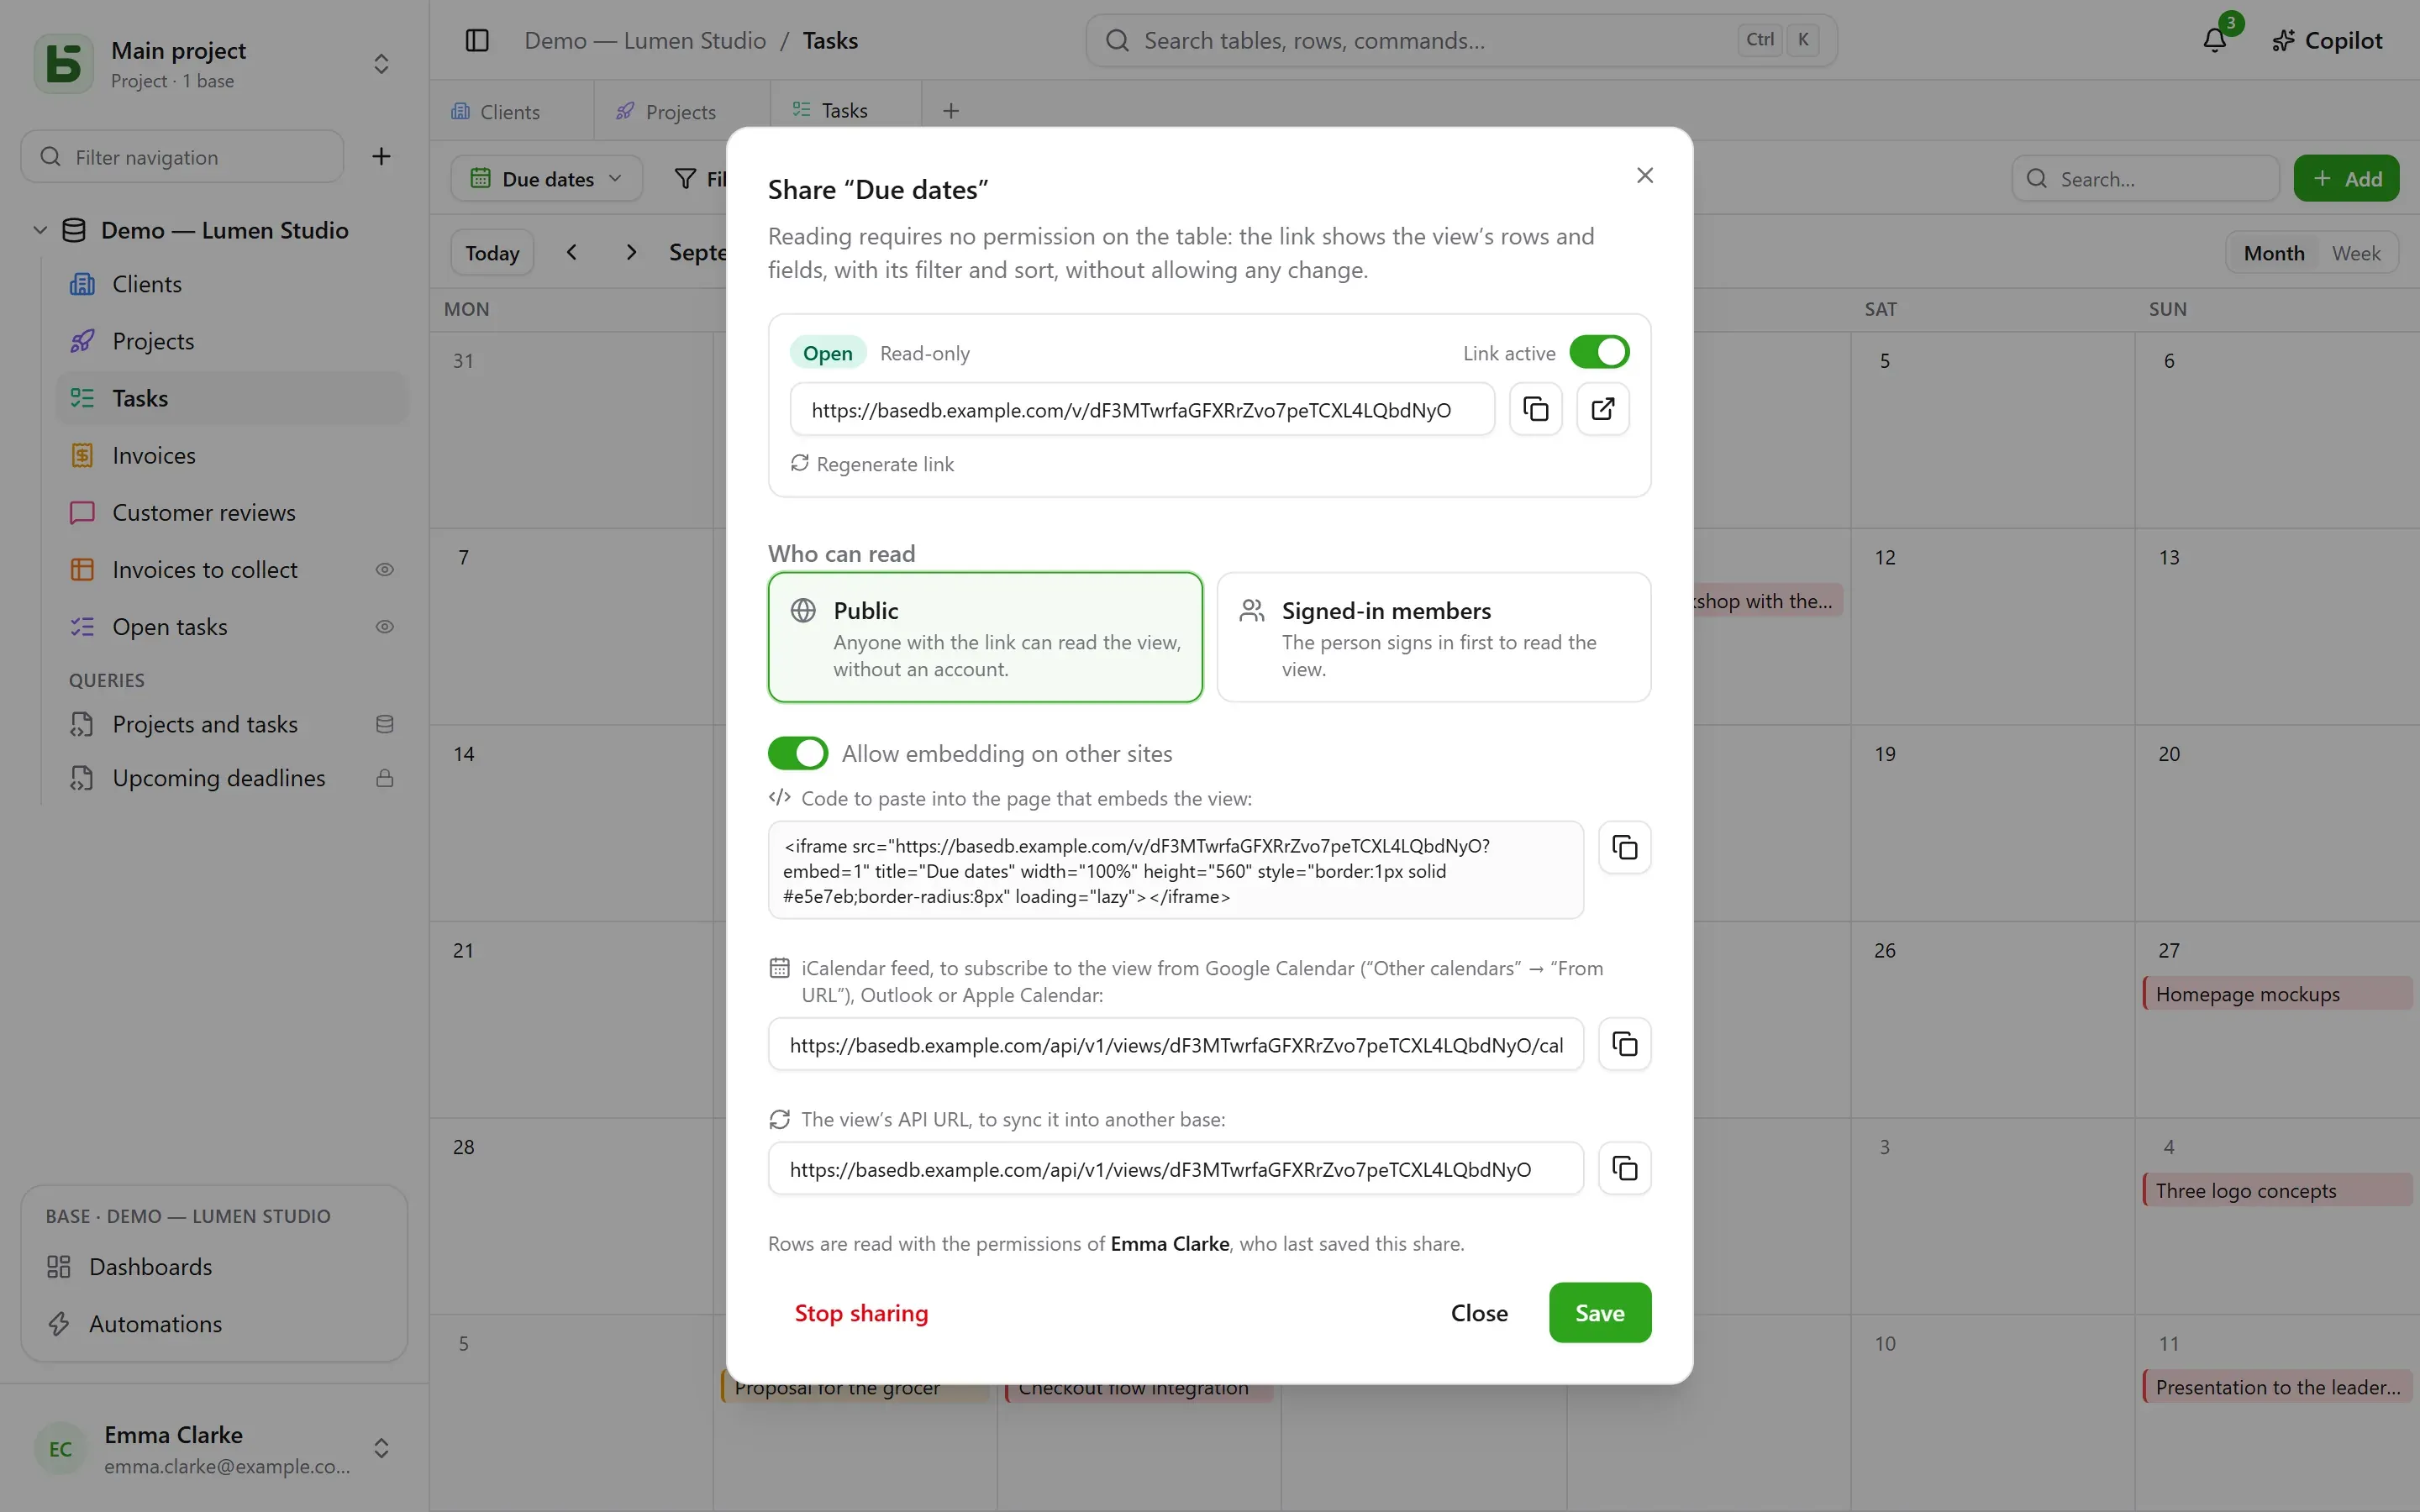Disable Allow embedding on other sites
The height and width of the screenshot is (1512, 2420).
[x=797, y=753]
